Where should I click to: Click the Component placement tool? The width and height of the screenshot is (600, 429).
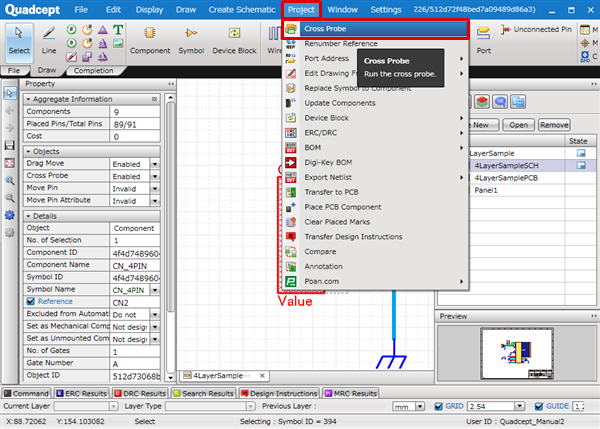pyautogui.click(x=150, y=41)
